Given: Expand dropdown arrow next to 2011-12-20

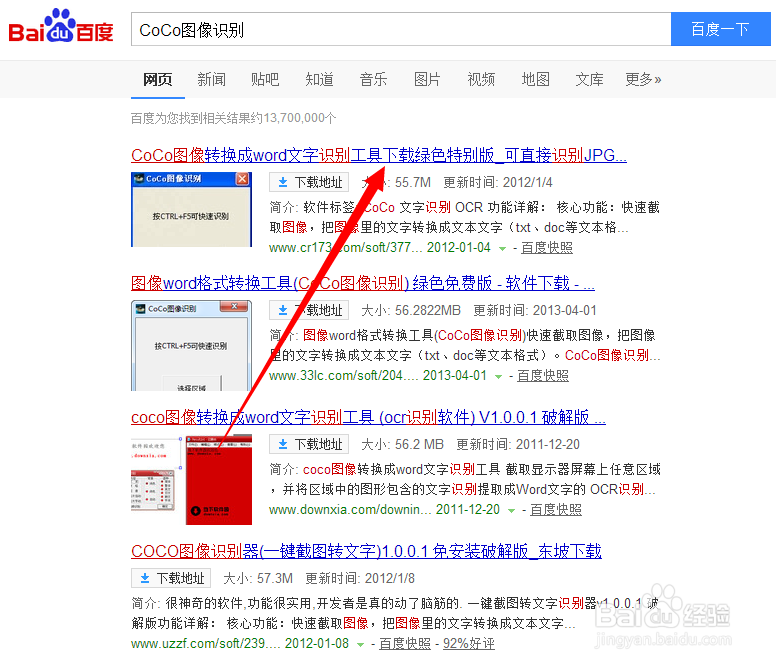Looking at the screenshot, I should pos(511,511).
